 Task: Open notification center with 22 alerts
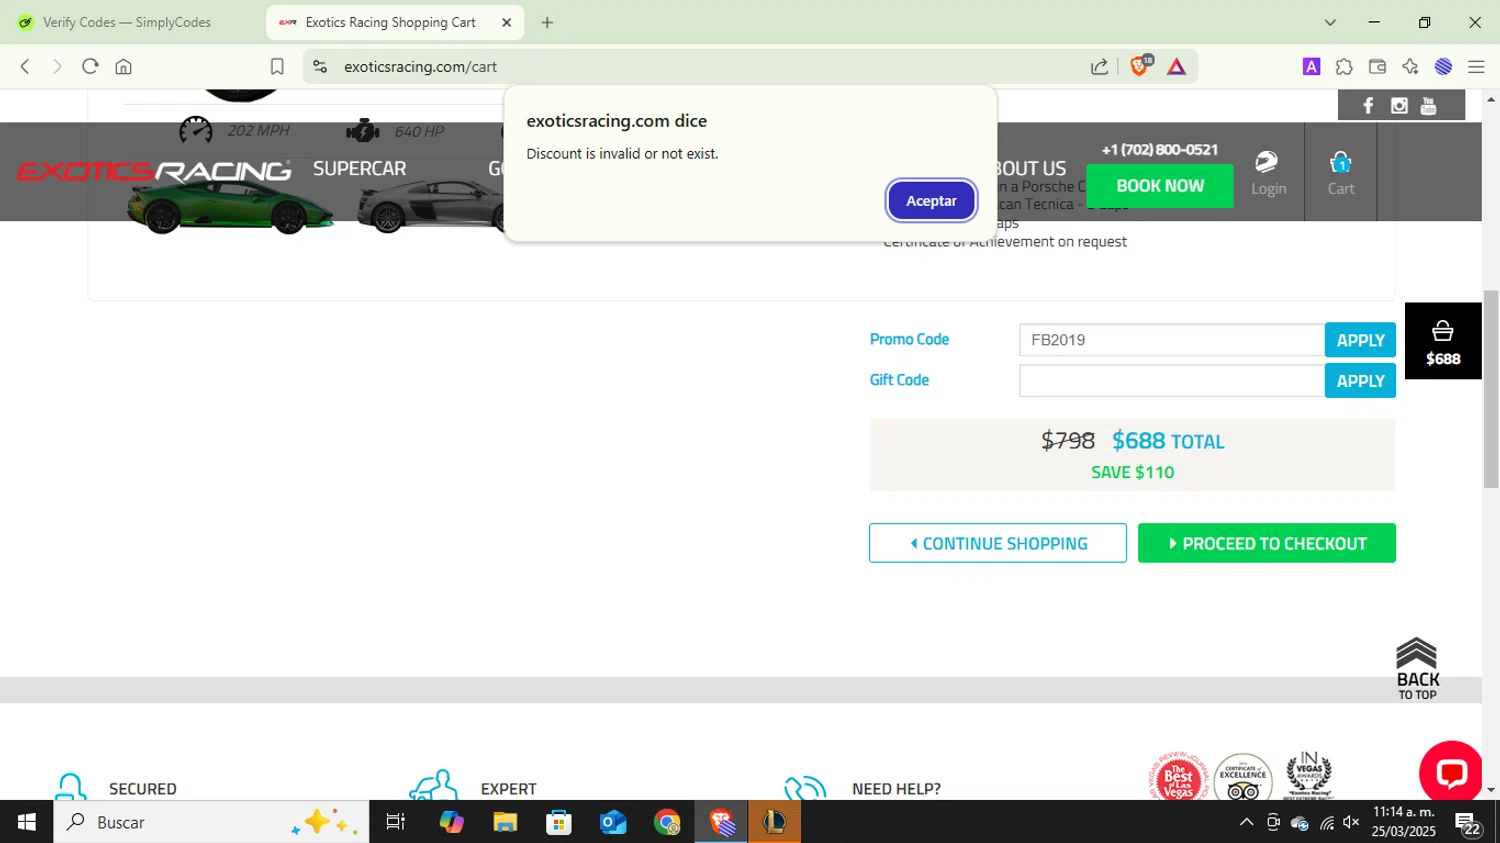click(1469, 823)
